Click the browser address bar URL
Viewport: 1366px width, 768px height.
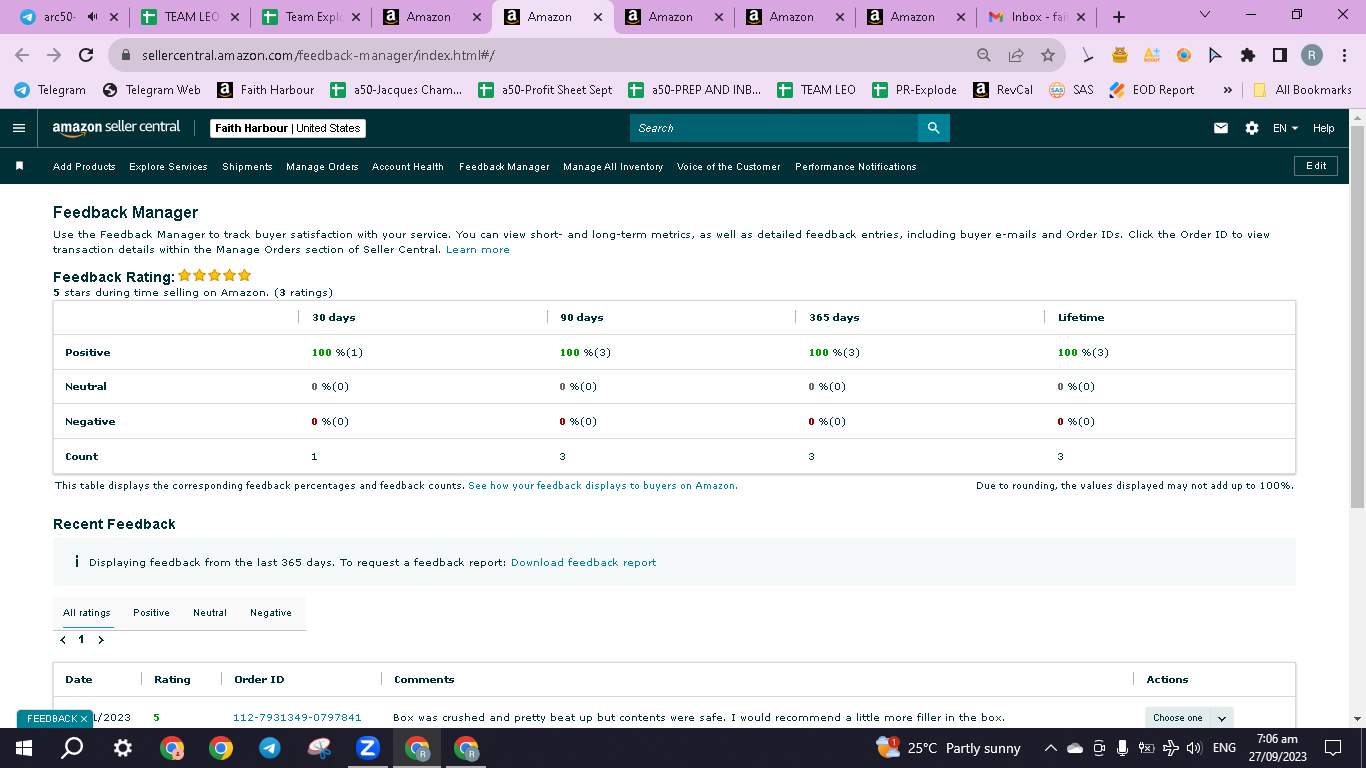[x=318, y=56]
